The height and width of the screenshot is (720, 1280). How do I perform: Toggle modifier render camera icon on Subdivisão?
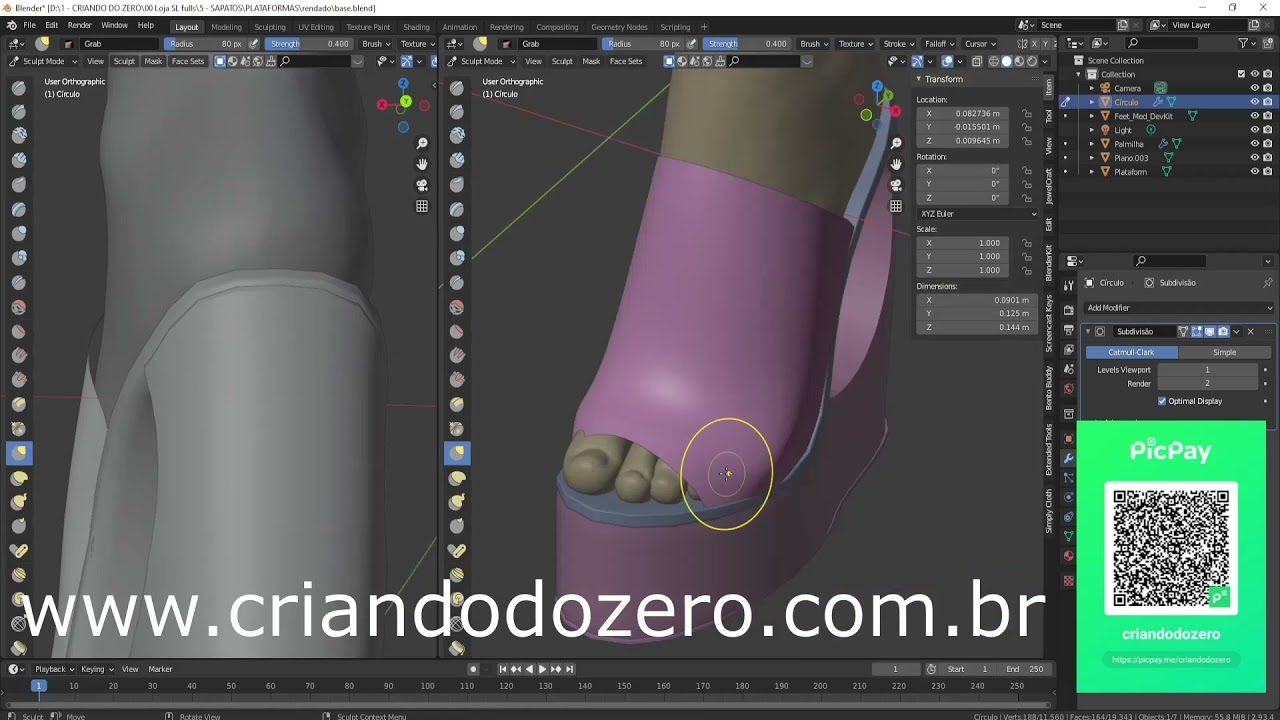[x=1222, y=332]
